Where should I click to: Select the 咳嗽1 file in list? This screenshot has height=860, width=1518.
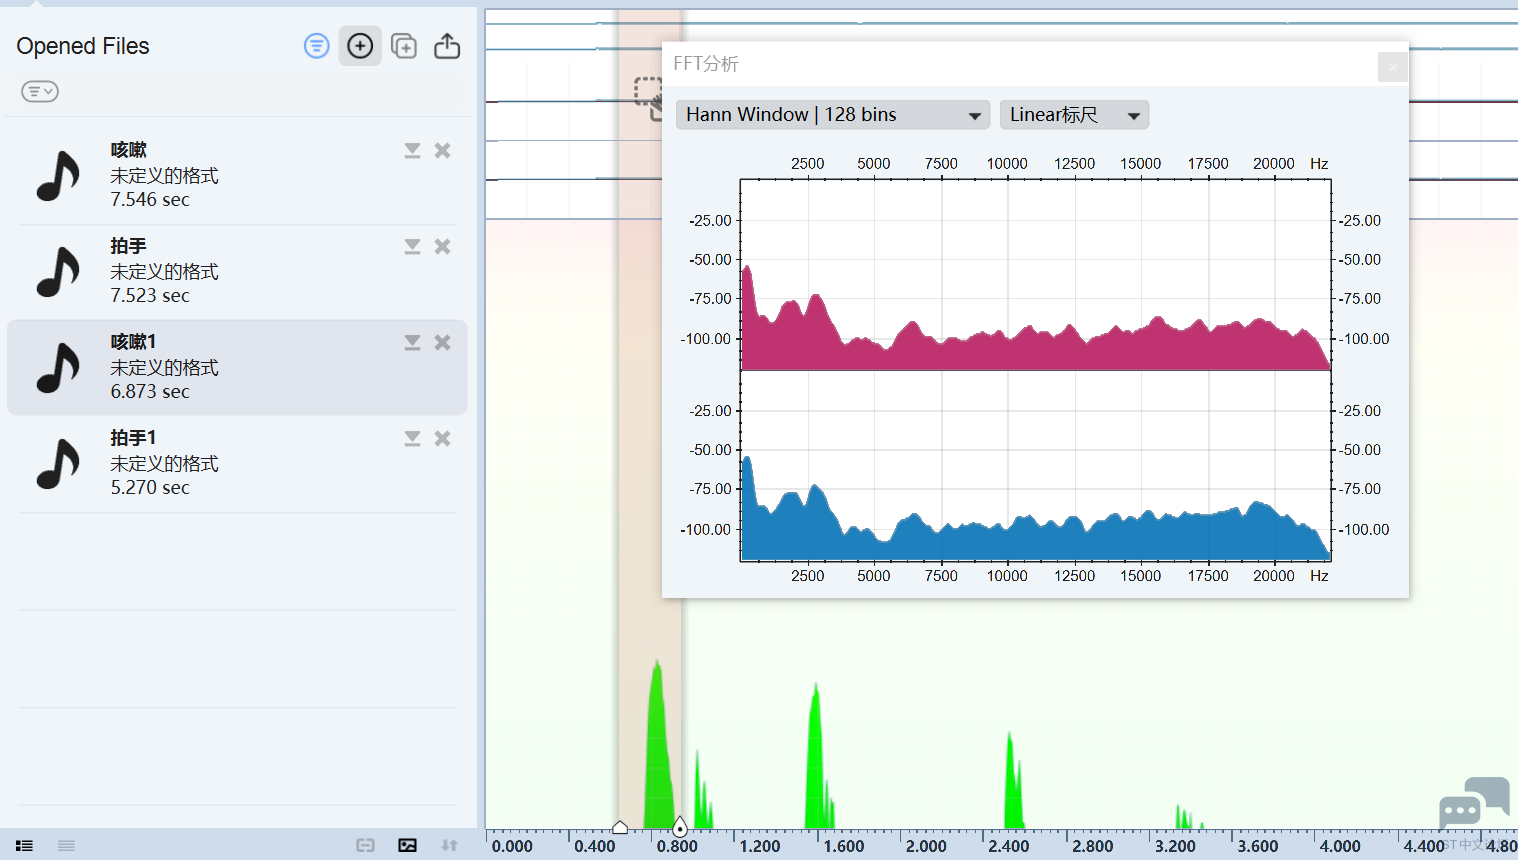pyautogui.click(x=200, y=367)
